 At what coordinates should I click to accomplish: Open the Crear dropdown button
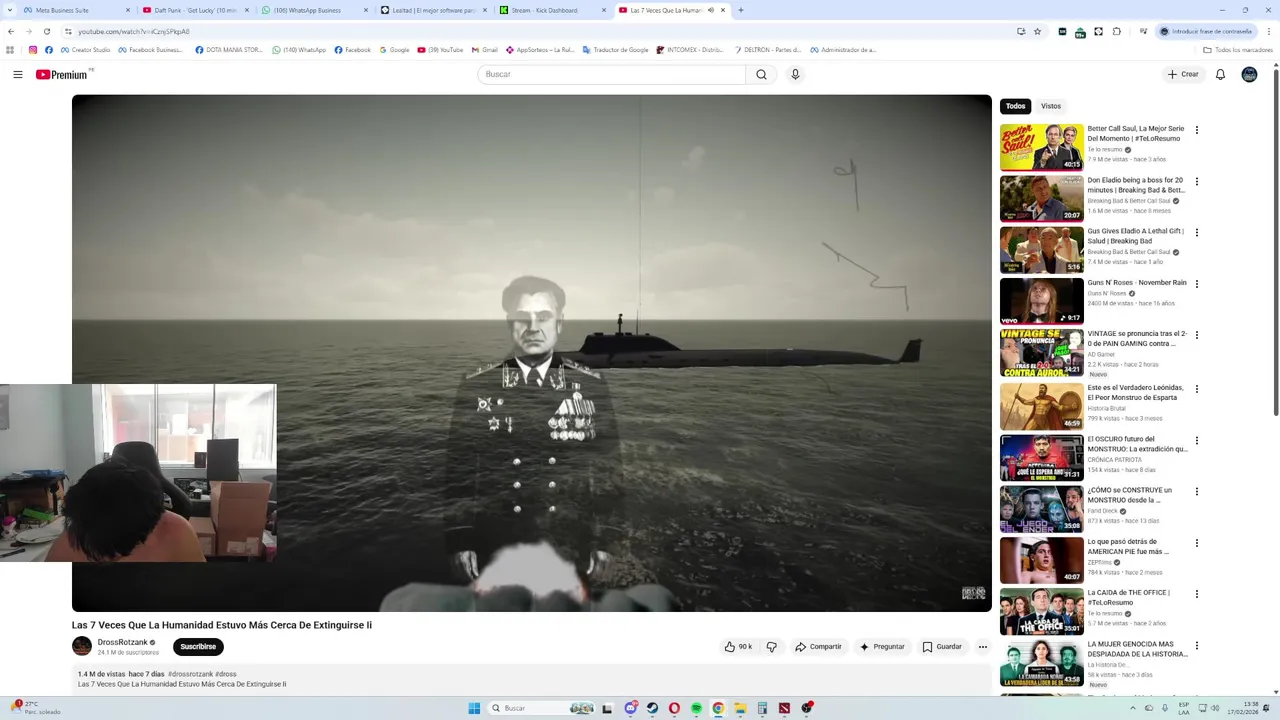[1183, 74]
